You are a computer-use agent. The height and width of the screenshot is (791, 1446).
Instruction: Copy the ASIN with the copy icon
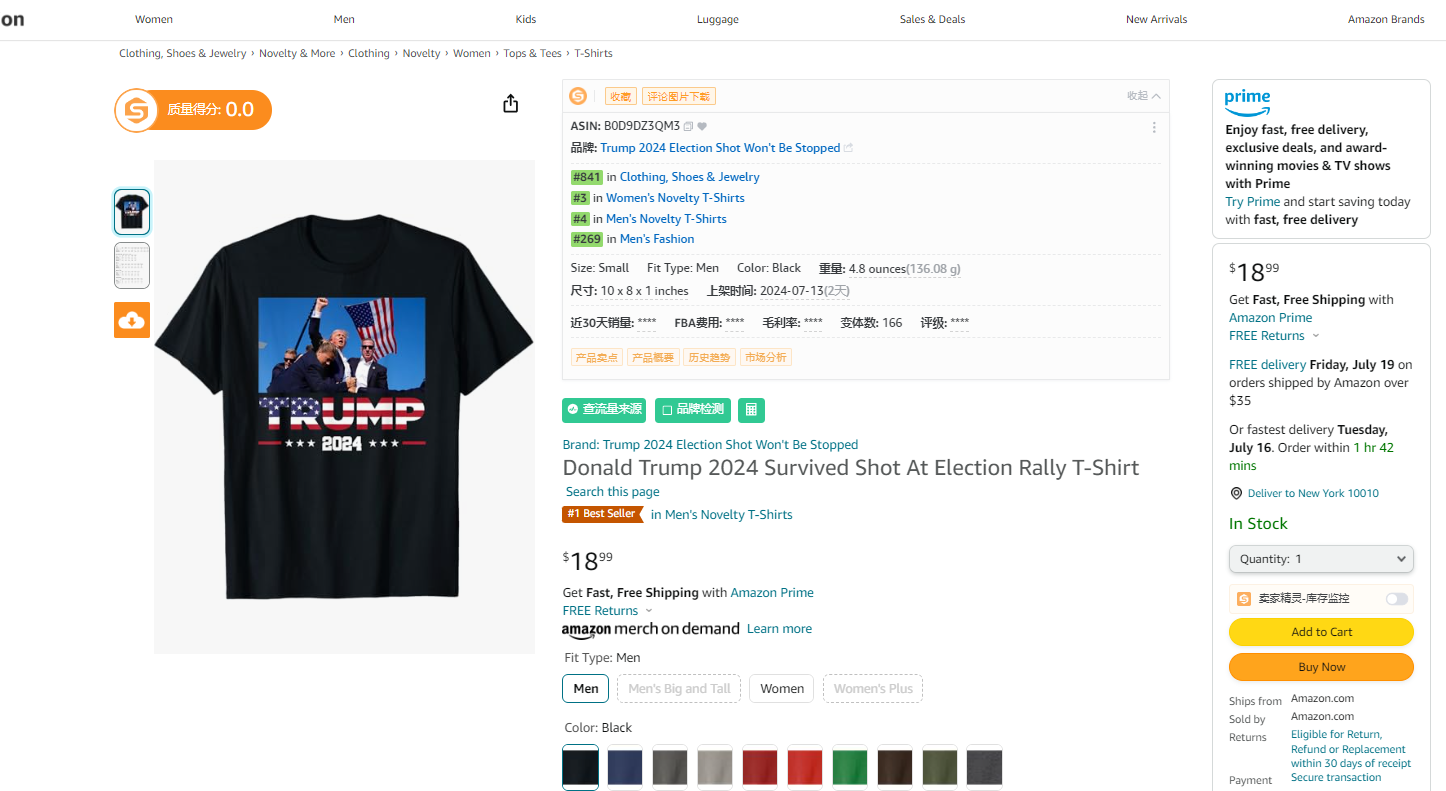tap(688, 127)
